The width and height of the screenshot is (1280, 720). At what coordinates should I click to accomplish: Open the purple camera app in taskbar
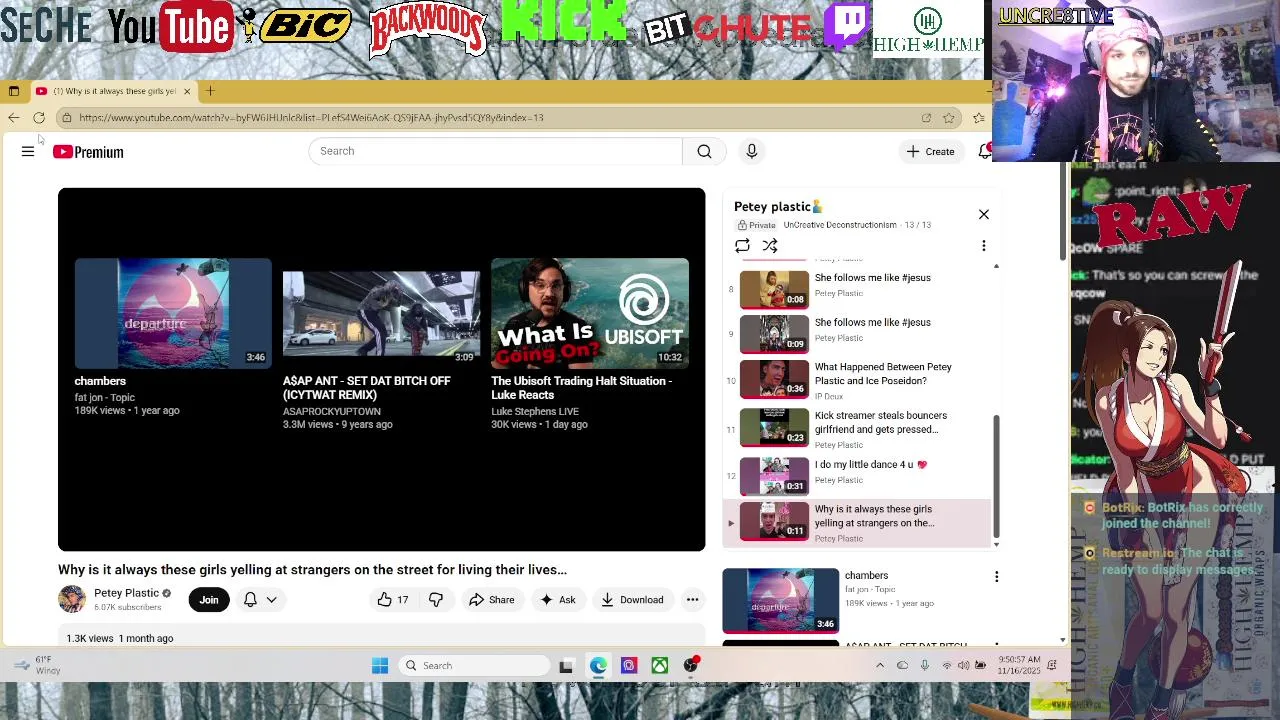(629, 666)
